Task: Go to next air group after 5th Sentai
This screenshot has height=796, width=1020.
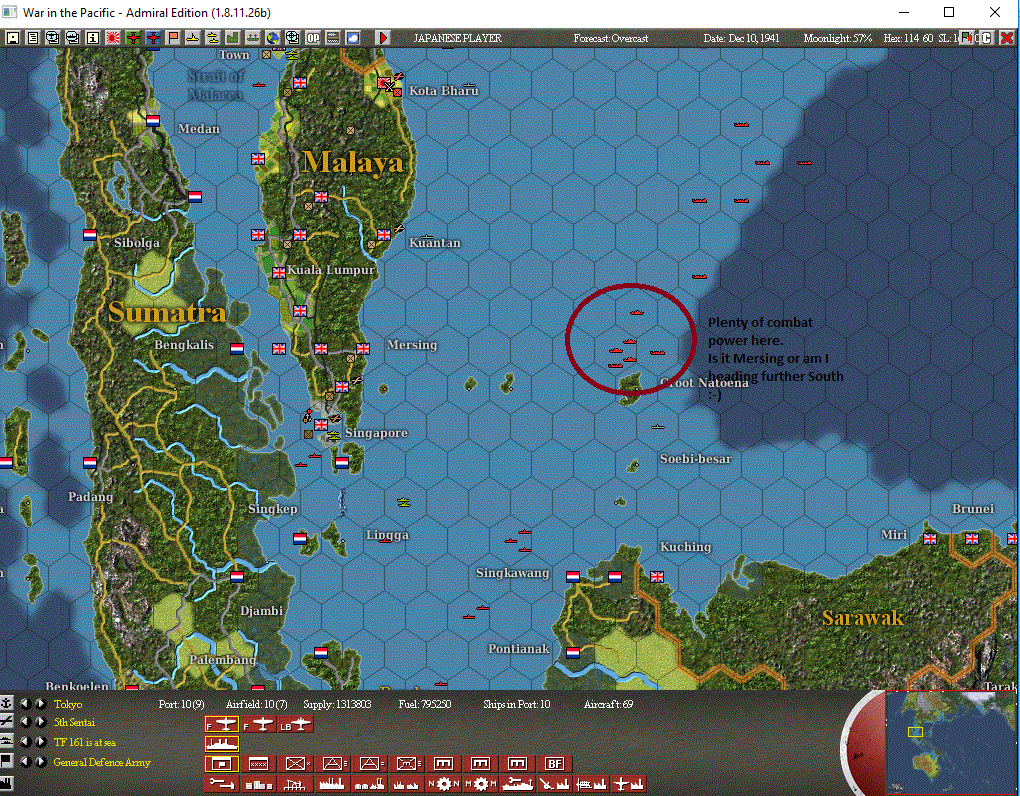Action: (x=40, y=723)
